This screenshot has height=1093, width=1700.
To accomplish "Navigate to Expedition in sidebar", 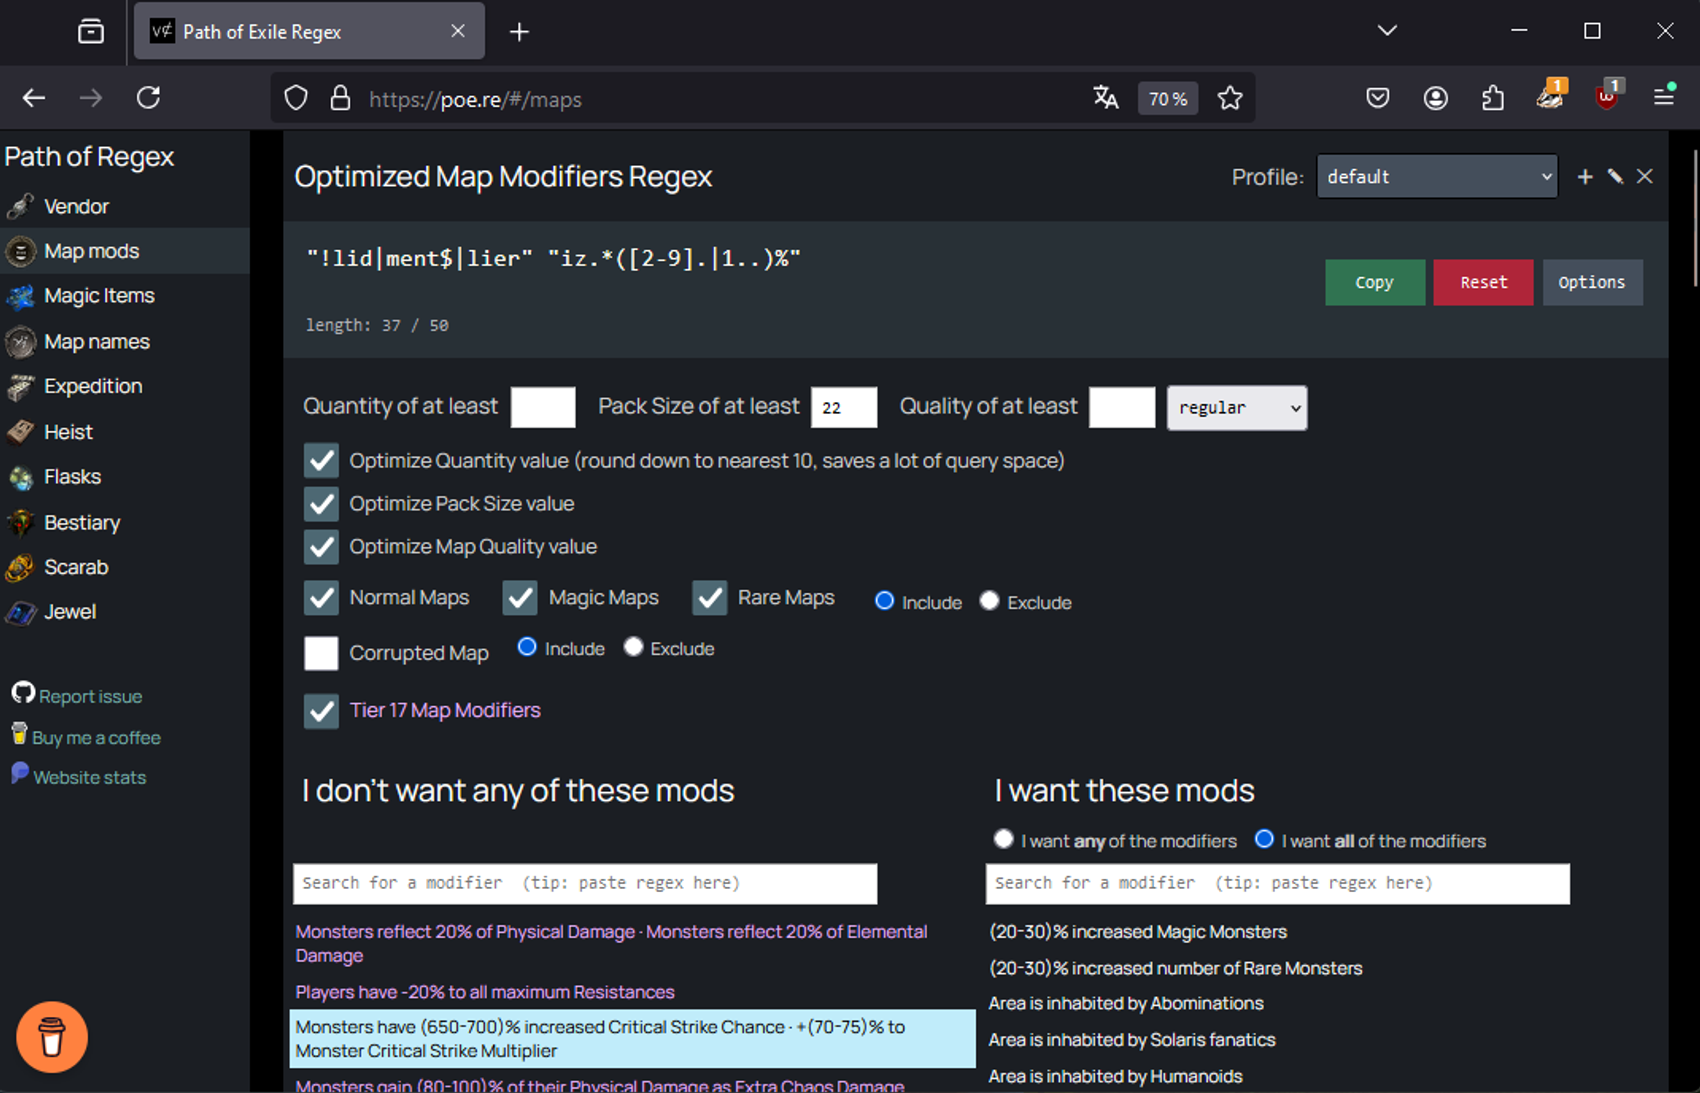I will [x=93, y=386].
